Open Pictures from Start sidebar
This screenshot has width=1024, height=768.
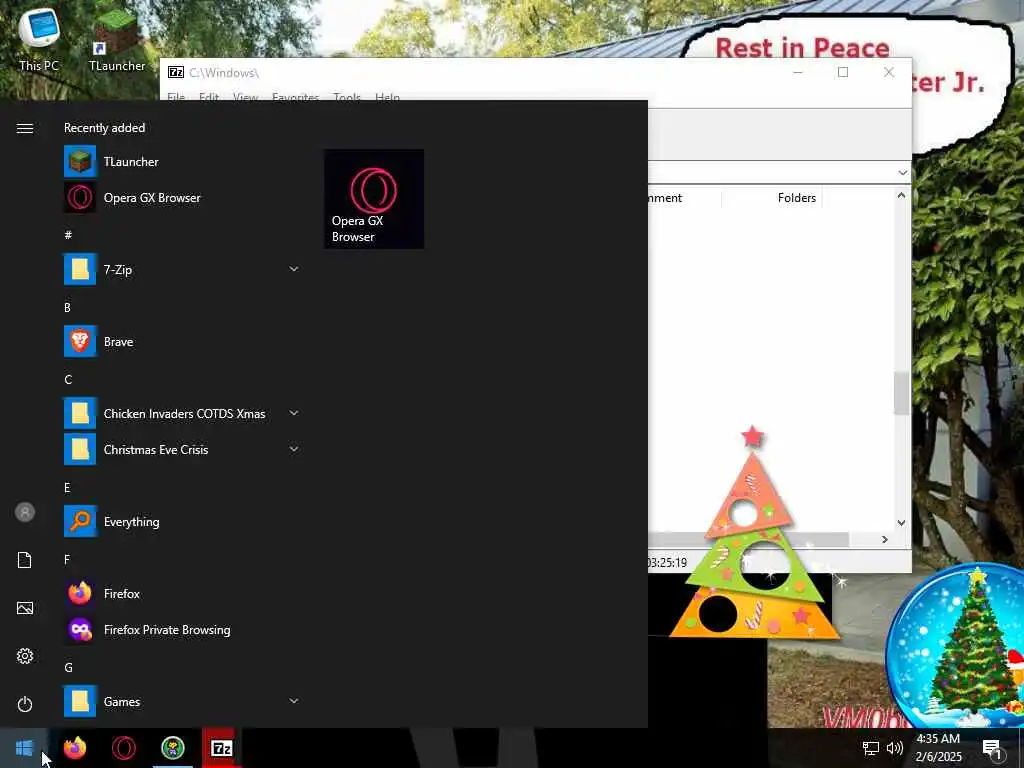(25, 608)
